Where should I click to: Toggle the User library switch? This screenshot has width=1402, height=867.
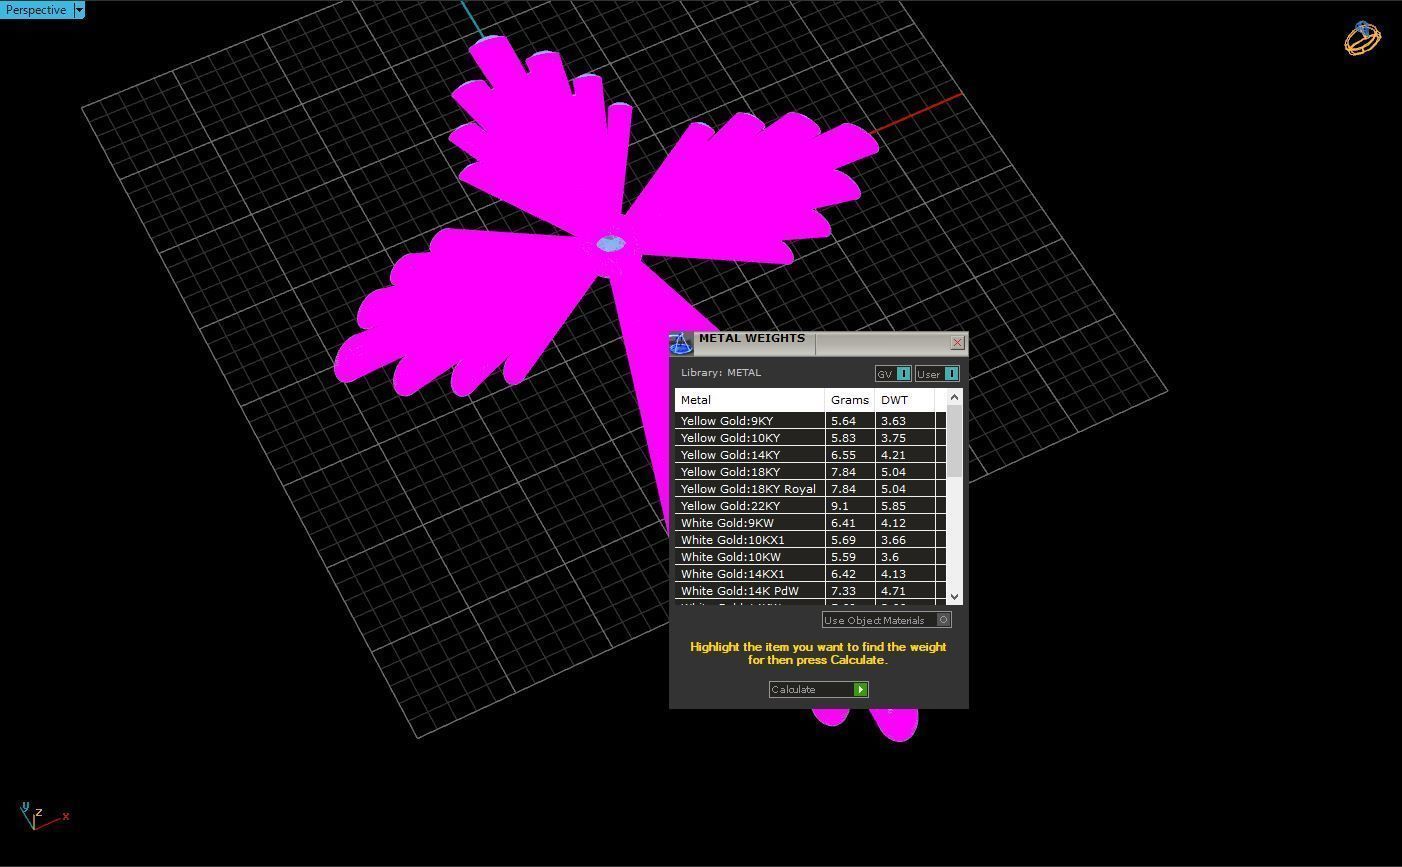pyautogui.click(x=951, y=374)
